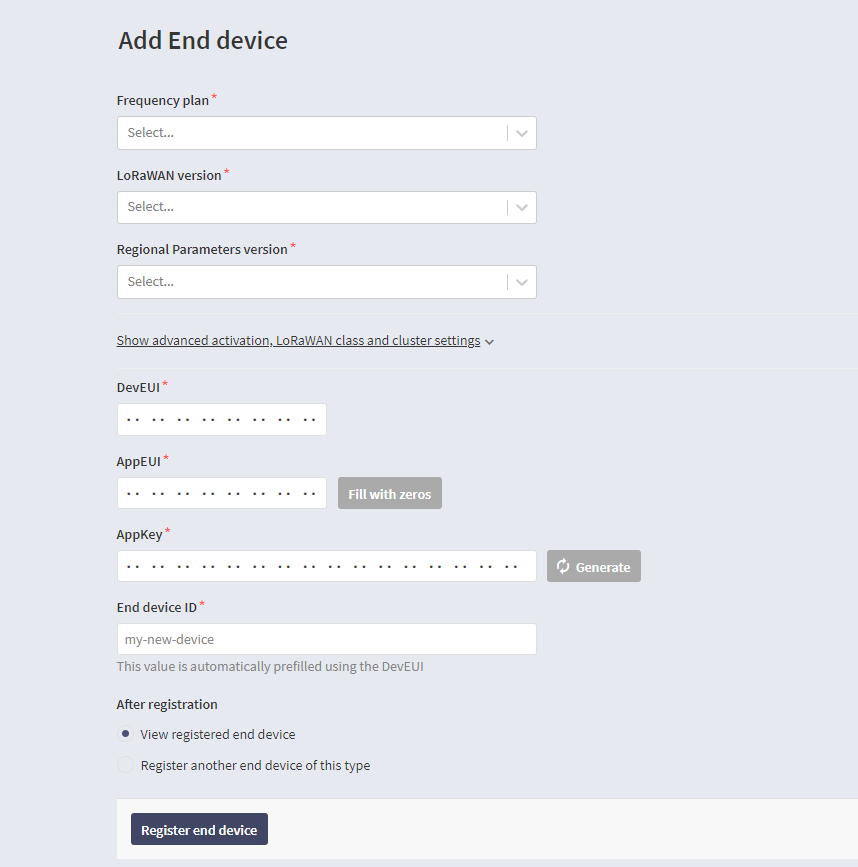Image resolution: width=858 pixels, height=867 pixels.
Task: Click inside the AppEUI input field
Action: 220,492
